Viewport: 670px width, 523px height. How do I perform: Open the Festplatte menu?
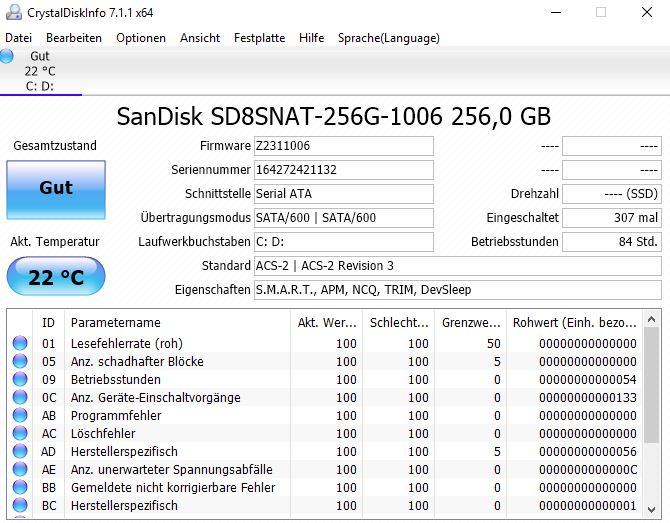259,38
